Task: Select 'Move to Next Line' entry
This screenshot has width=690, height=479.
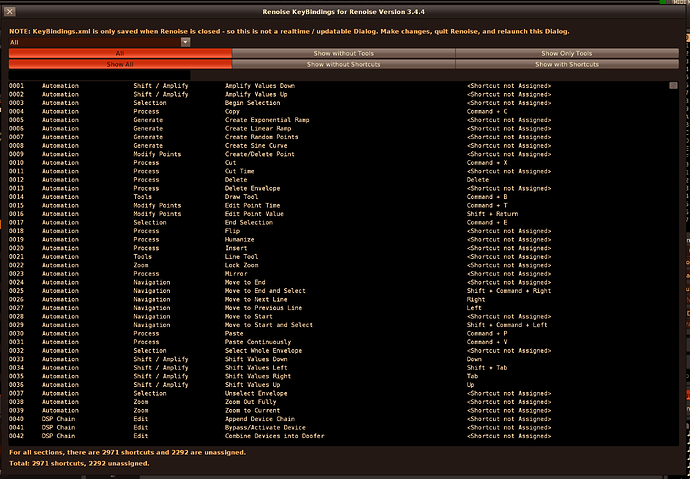Action: coord(256,300)
